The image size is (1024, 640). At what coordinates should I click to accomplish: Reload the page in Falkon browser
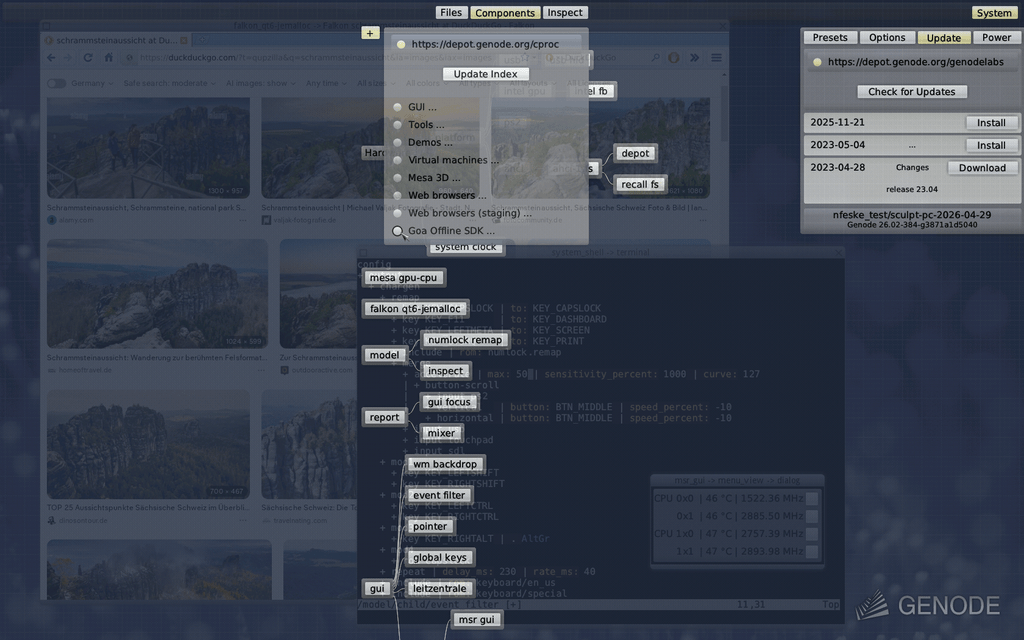coord(88,57)
